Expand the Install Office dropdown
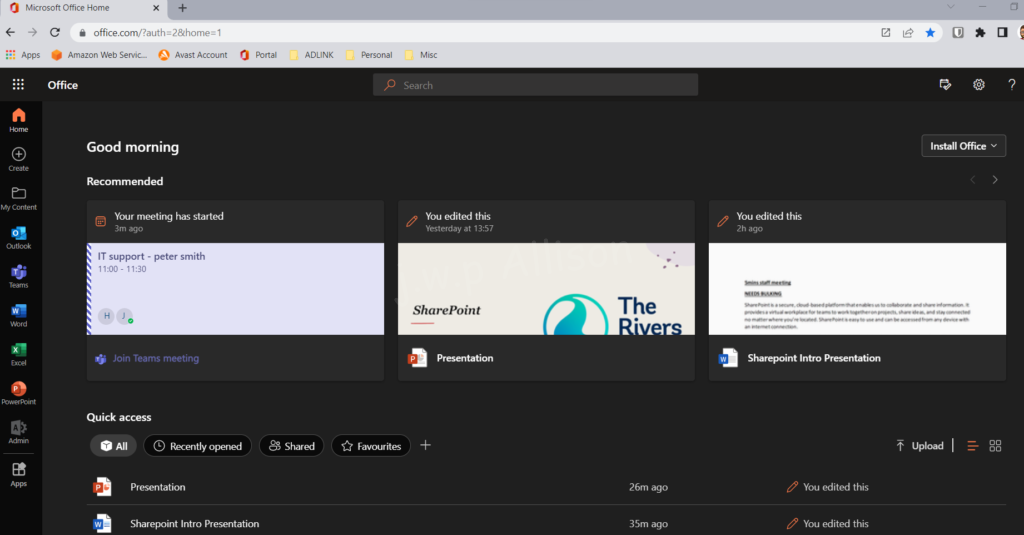 963,146
